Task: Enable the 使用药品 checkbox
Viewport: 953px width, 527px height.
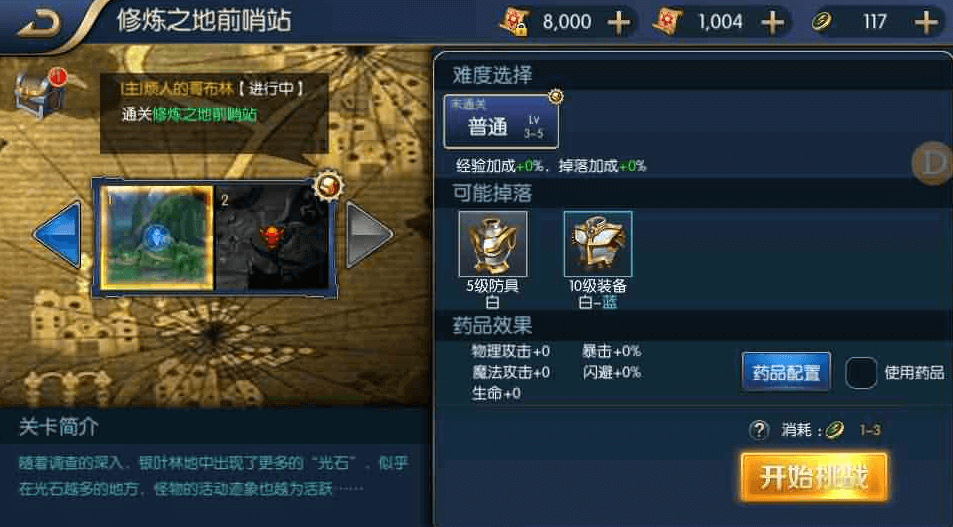Action: (x=861, y=373)
